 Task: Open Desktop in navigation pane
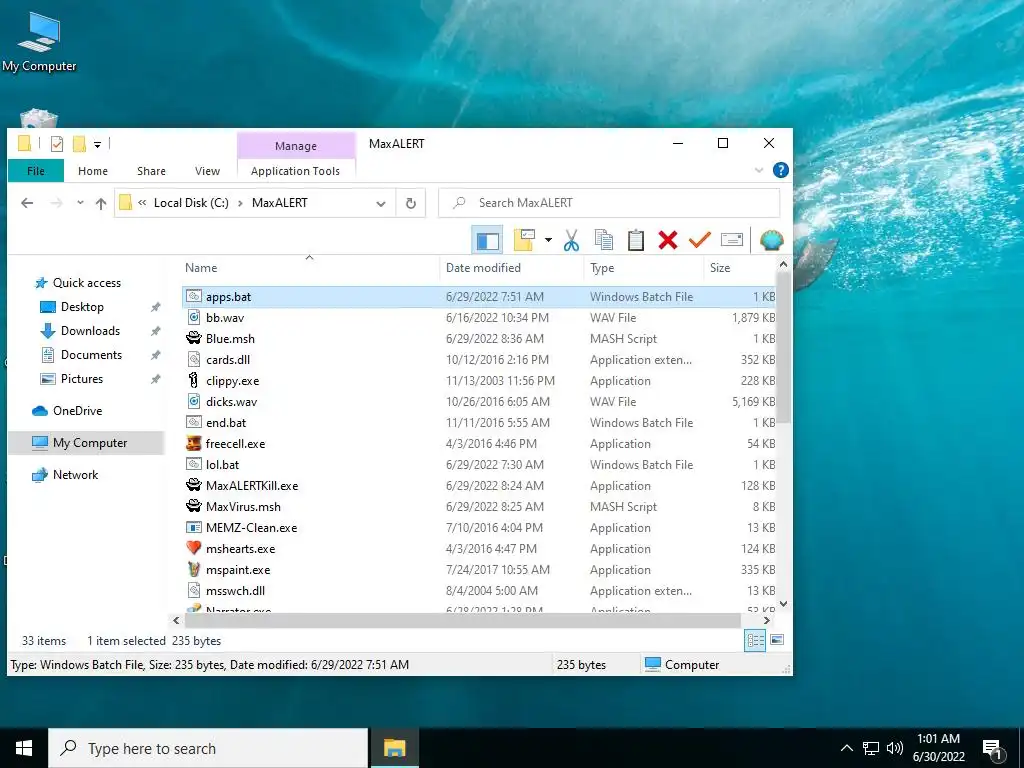82,307
